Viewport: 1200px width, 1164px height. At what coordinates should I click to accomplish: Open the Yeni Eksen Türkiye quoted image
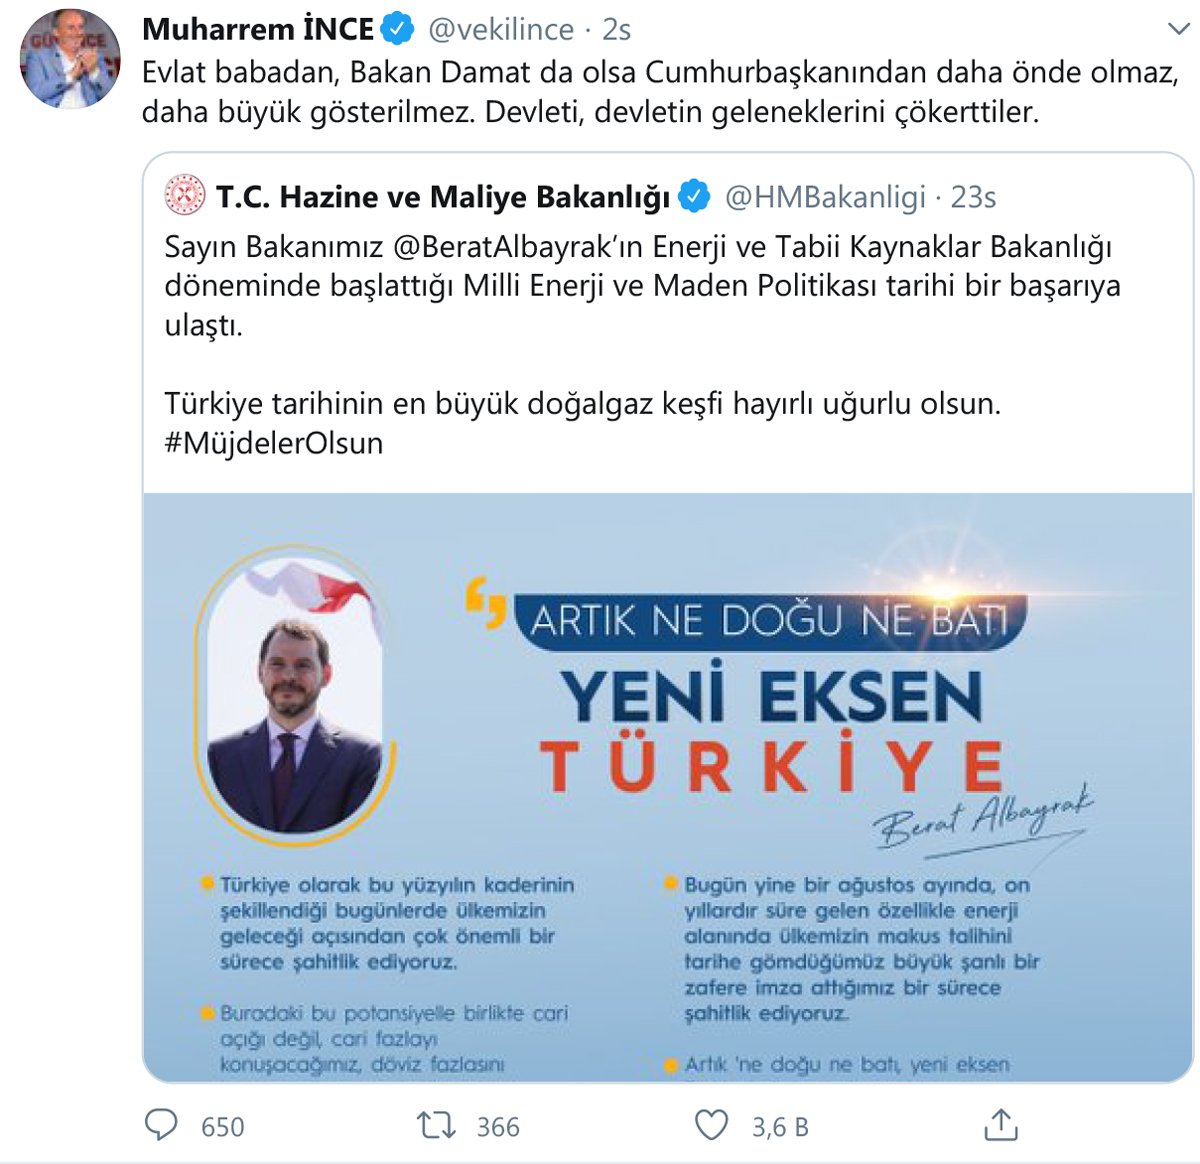(x=668, y=787)
